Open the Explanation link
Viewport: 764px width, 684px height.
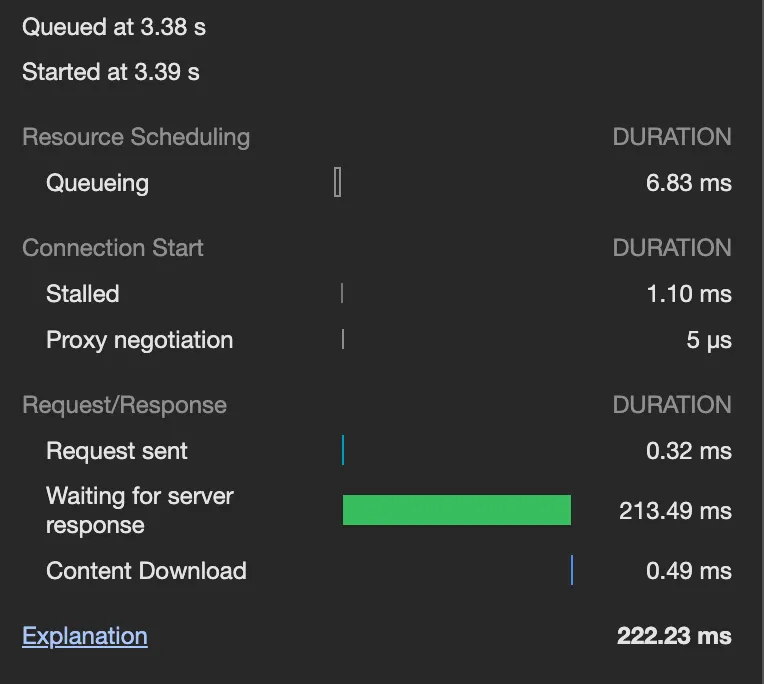point(85,636)
